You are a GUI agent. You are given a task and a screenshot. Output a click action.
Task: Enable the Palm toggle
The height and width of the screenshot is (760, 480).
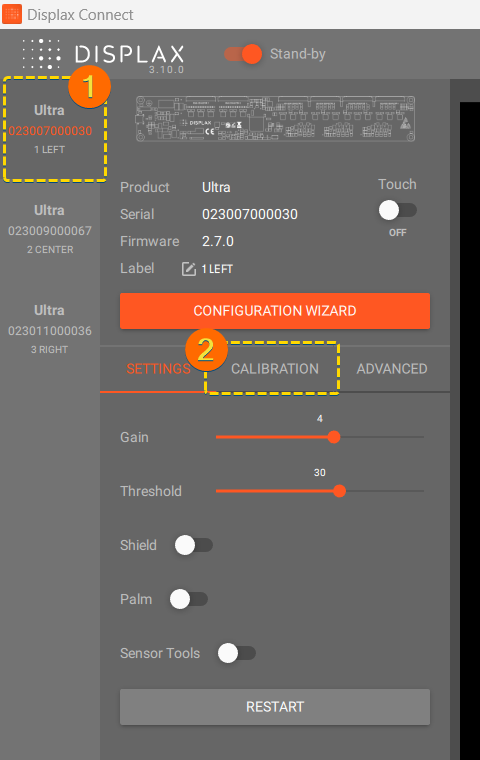tap(189, 599)
